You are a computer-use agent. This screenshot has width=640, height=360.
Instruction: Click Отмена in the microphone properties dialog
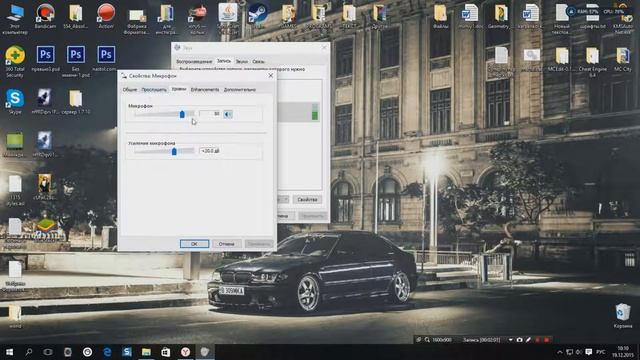227,244
